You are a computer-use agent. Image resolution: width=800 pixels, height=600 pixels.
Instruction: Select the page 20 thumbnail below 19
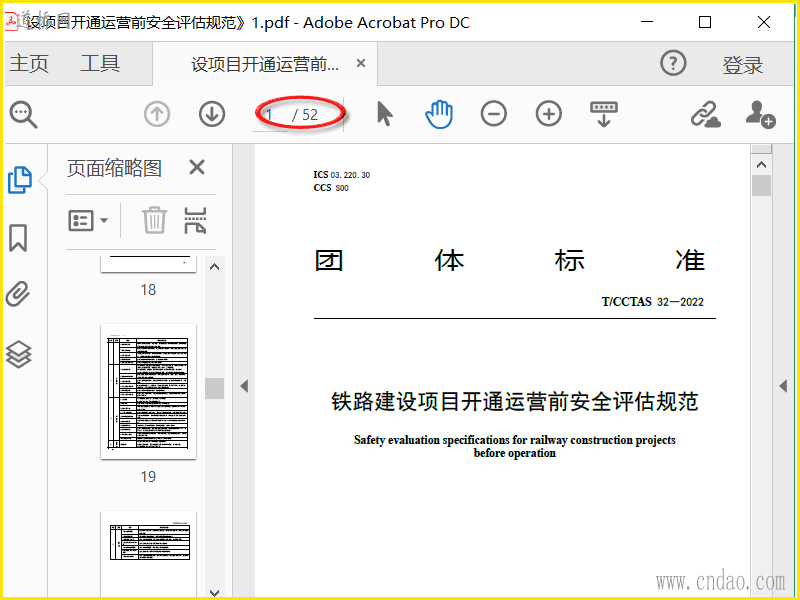148,554
